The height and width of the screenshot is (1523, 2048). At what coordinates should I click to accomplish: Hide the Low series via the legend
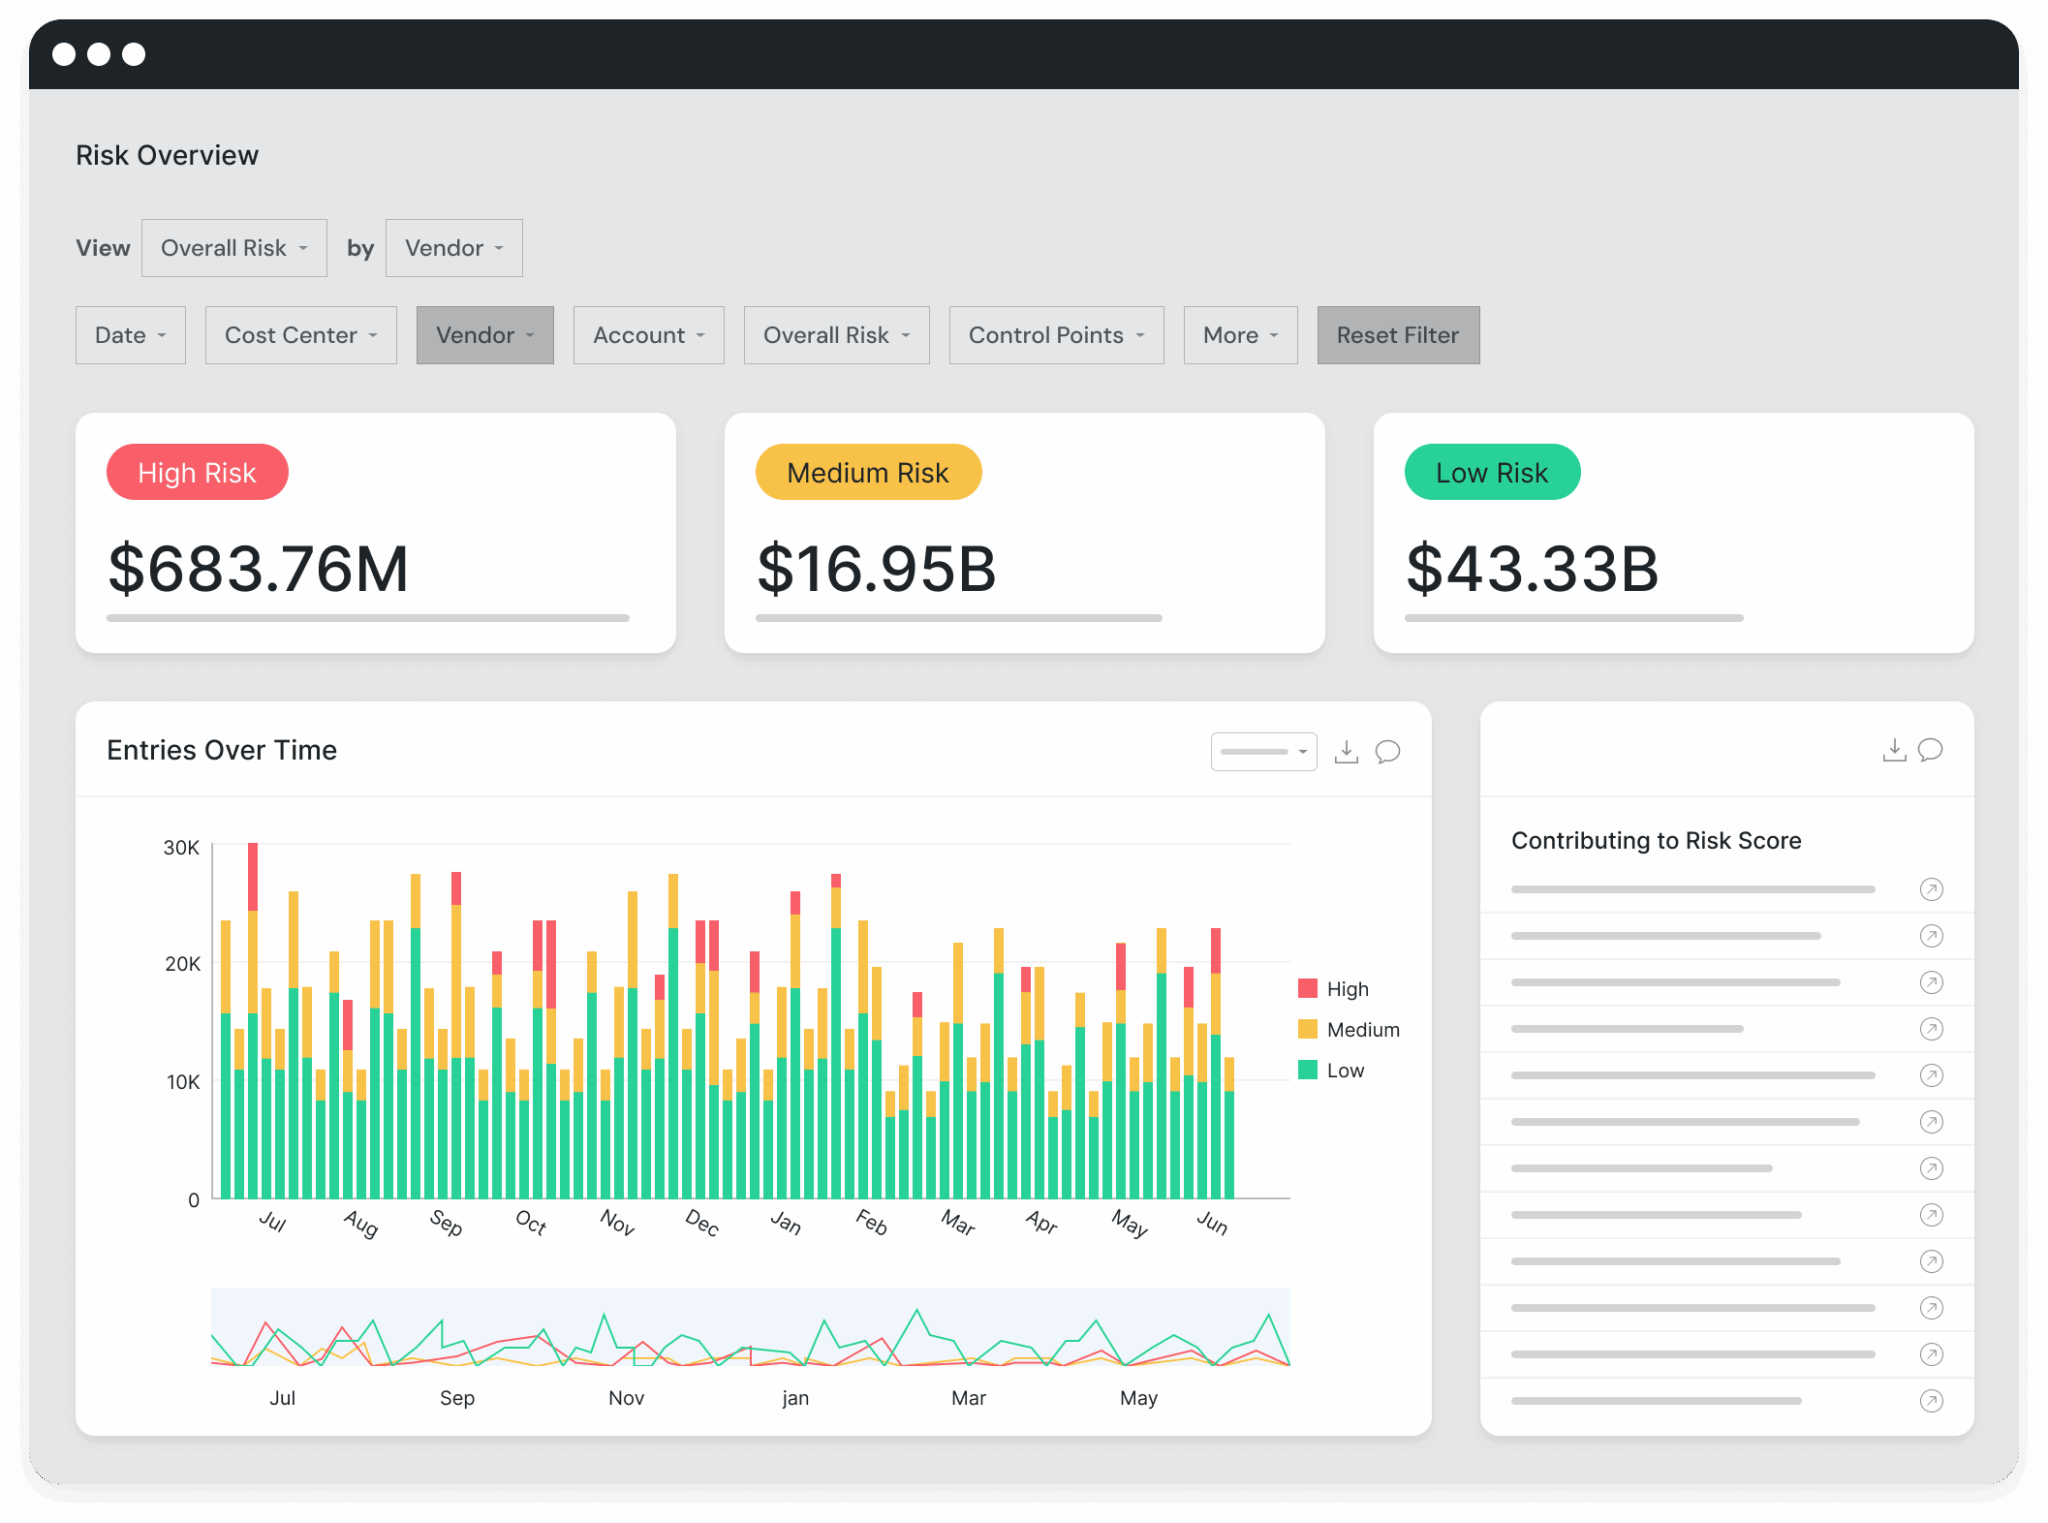(1344, 1069)
